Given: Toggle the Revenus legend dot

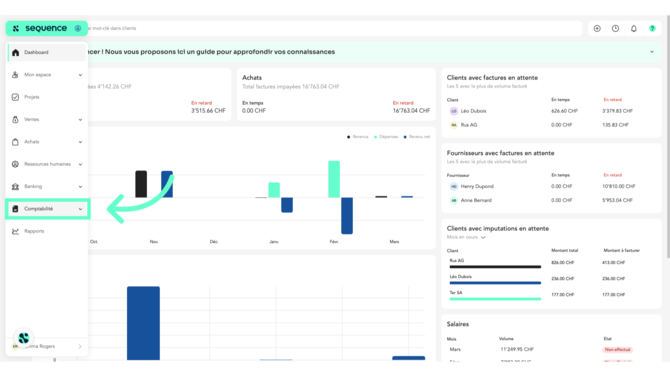Looking at the screenshot, I should tap(349, 137).
